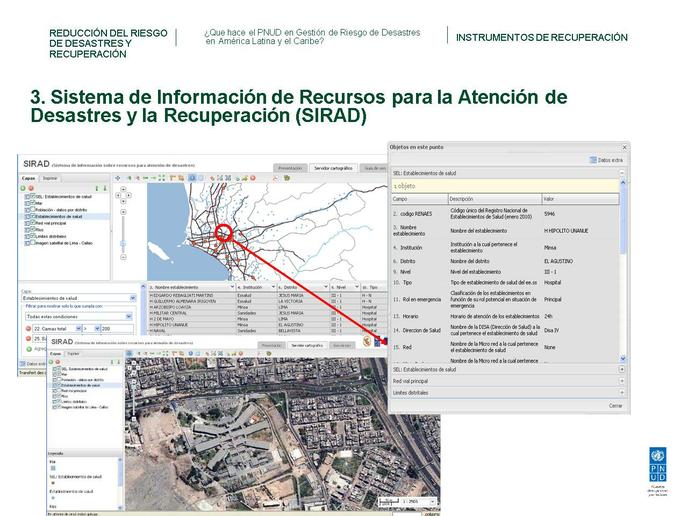Viewport: 688px width, 516px height.
Task: Click 'Cerrar' button in popup
Action: pos(616,405)
